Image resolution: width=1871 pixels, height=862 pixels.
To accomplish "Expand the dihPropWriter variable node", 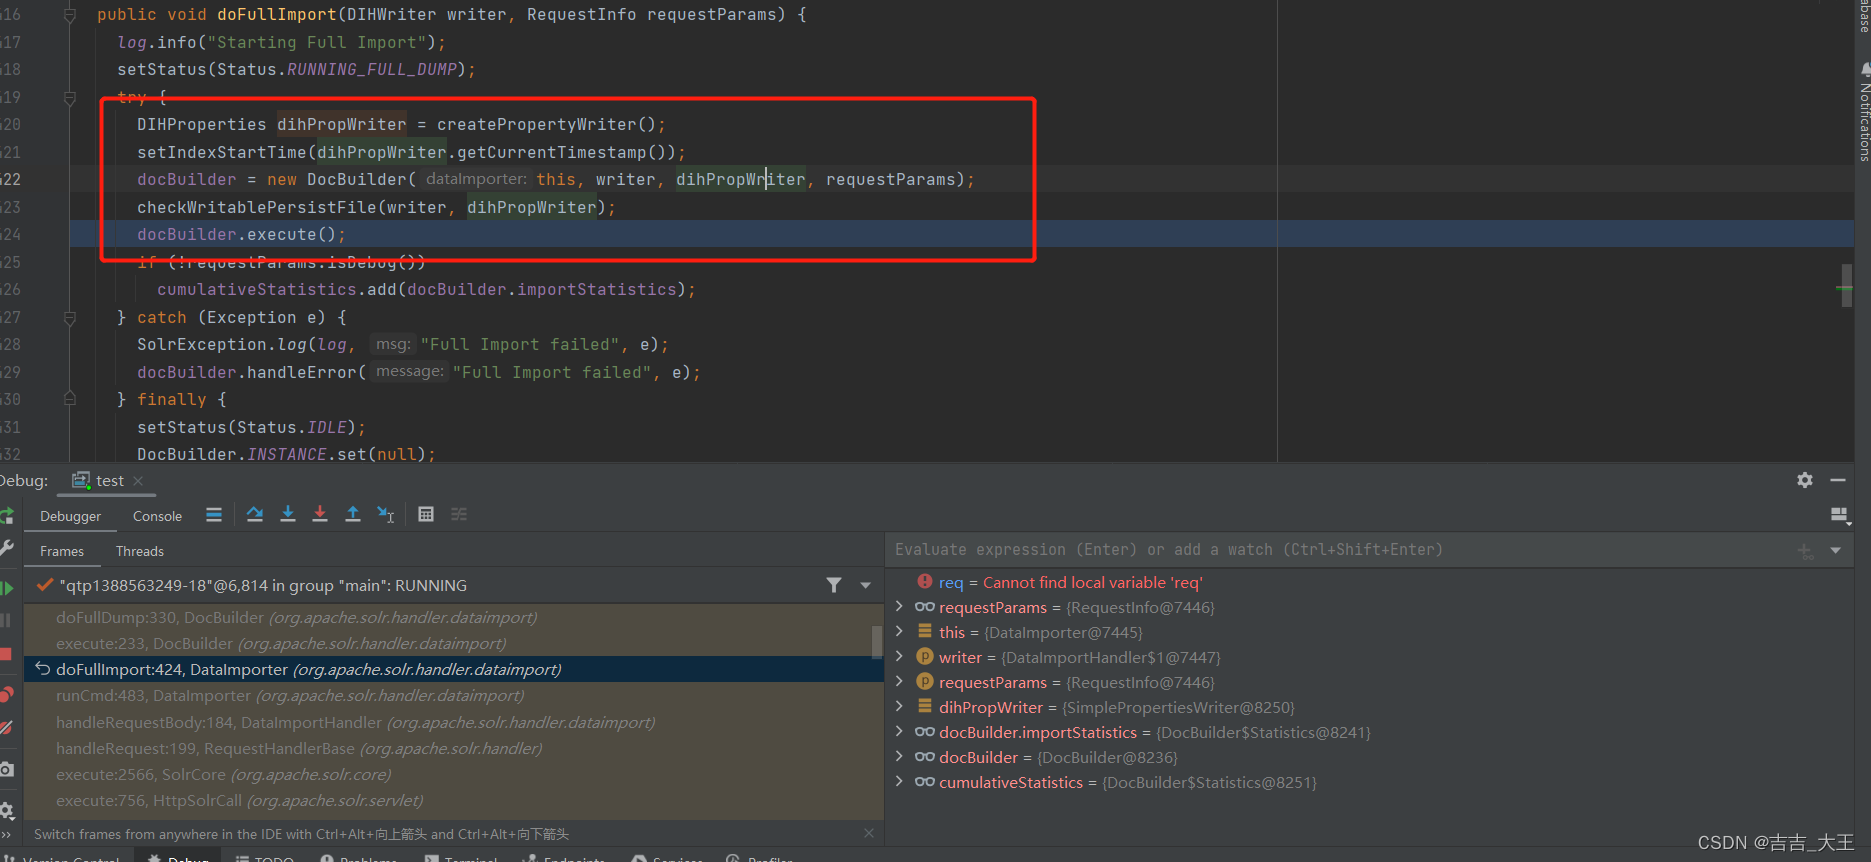I will [899, 707].
